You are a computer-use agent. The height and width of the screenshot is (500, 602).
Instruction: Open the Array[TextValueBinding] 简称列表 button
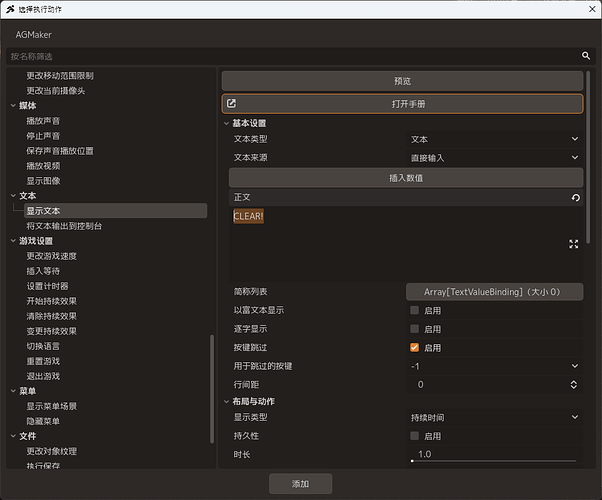click(494, 292)
